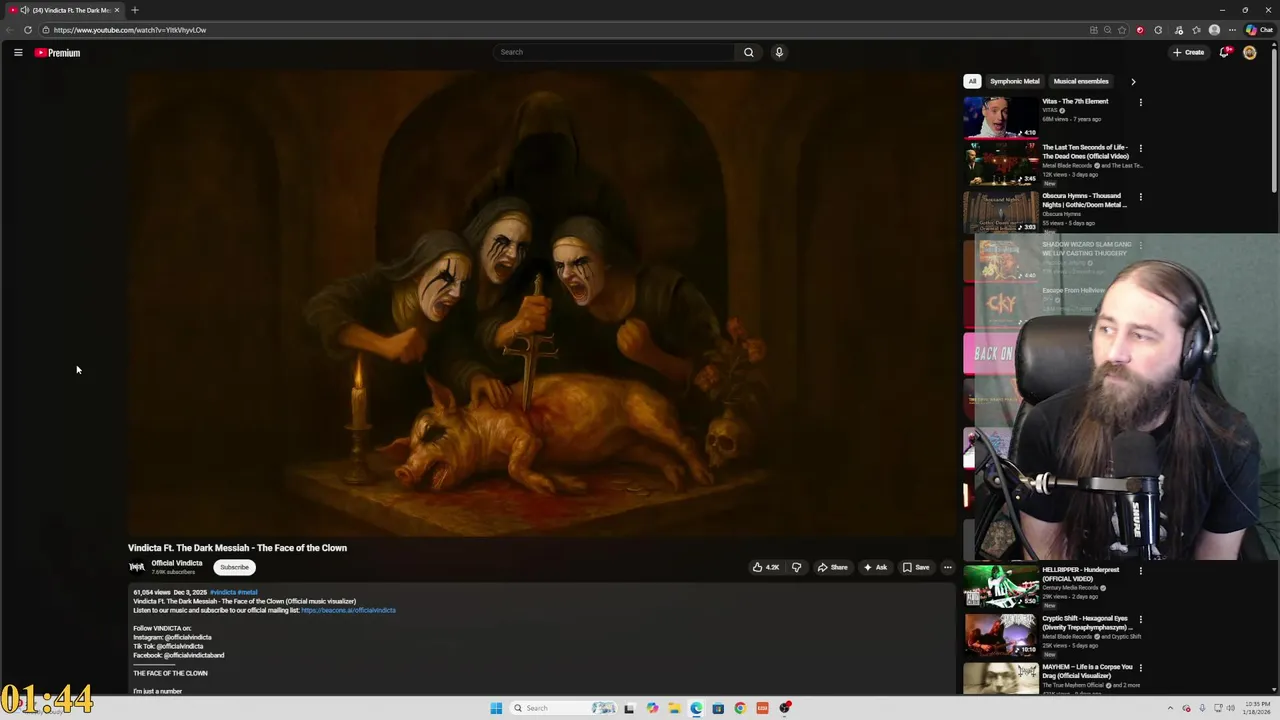Open File Explorer from the taskbar
This screenshot has height=720, width=1280.
pos(674,708)
